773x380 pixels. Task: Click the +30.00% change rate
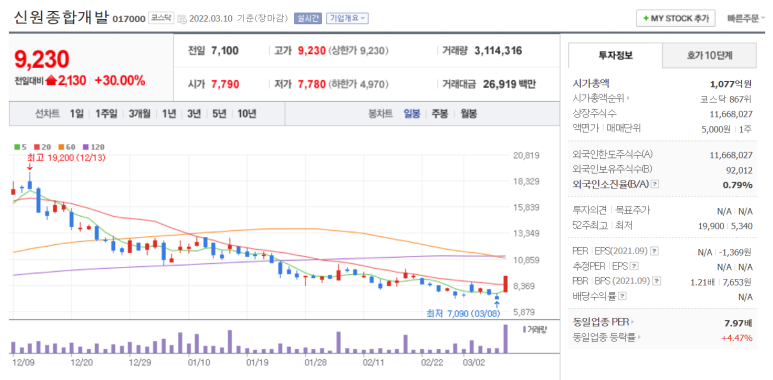(x=120, y=81)
